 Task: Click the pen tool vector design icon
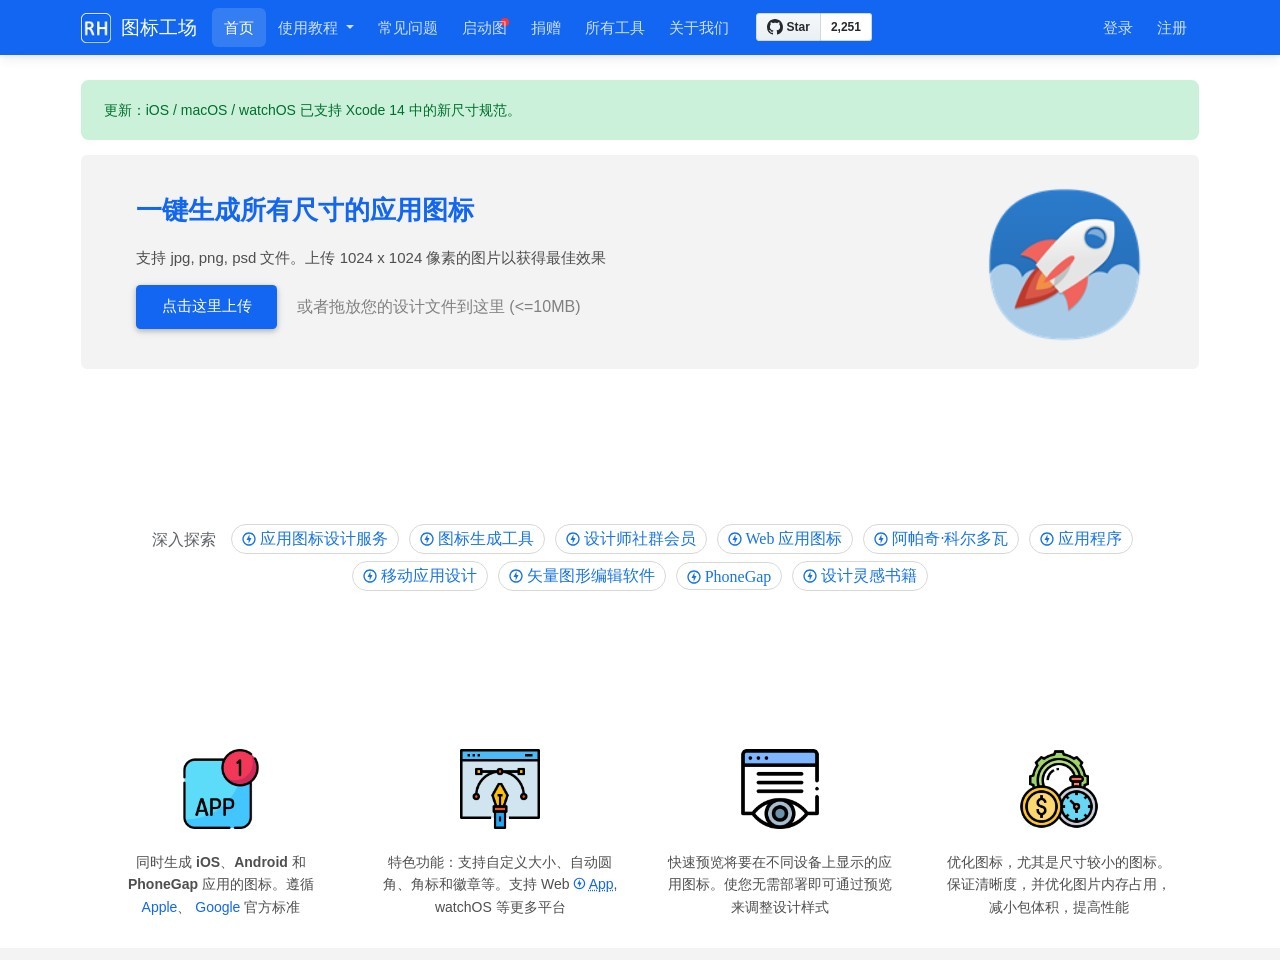[x=500, y=789]
